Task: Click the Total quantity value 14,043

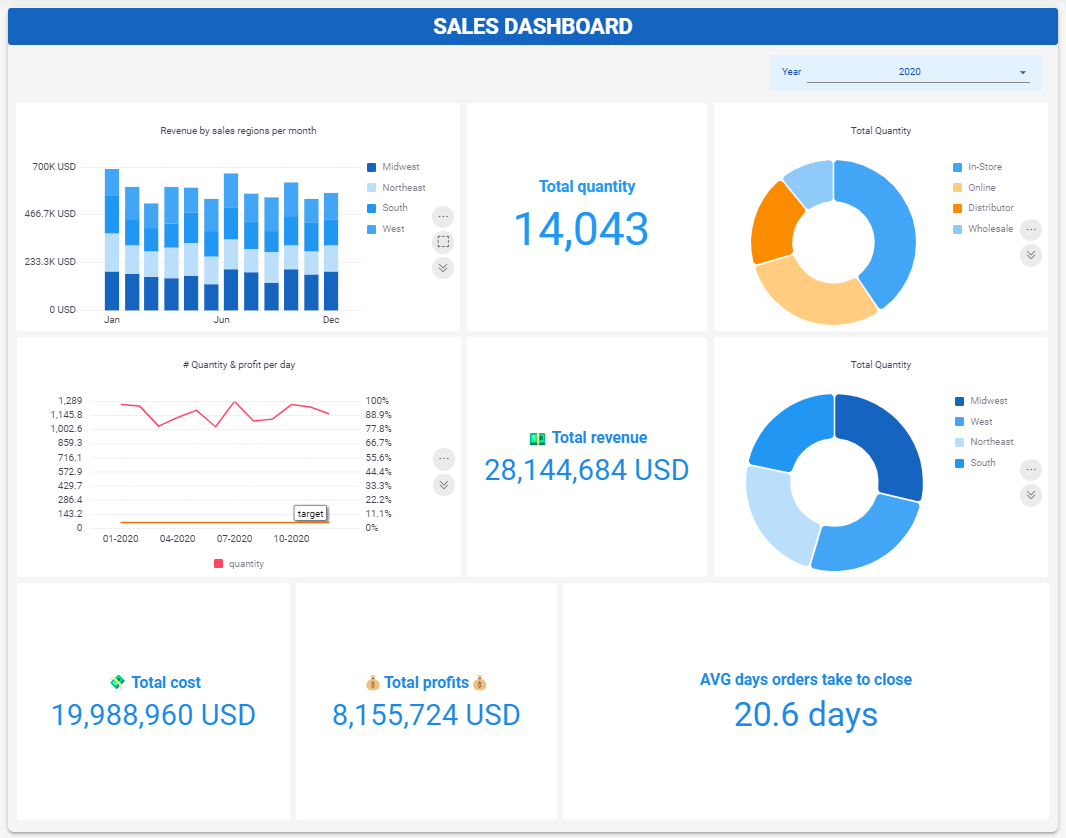Action: 581,229
